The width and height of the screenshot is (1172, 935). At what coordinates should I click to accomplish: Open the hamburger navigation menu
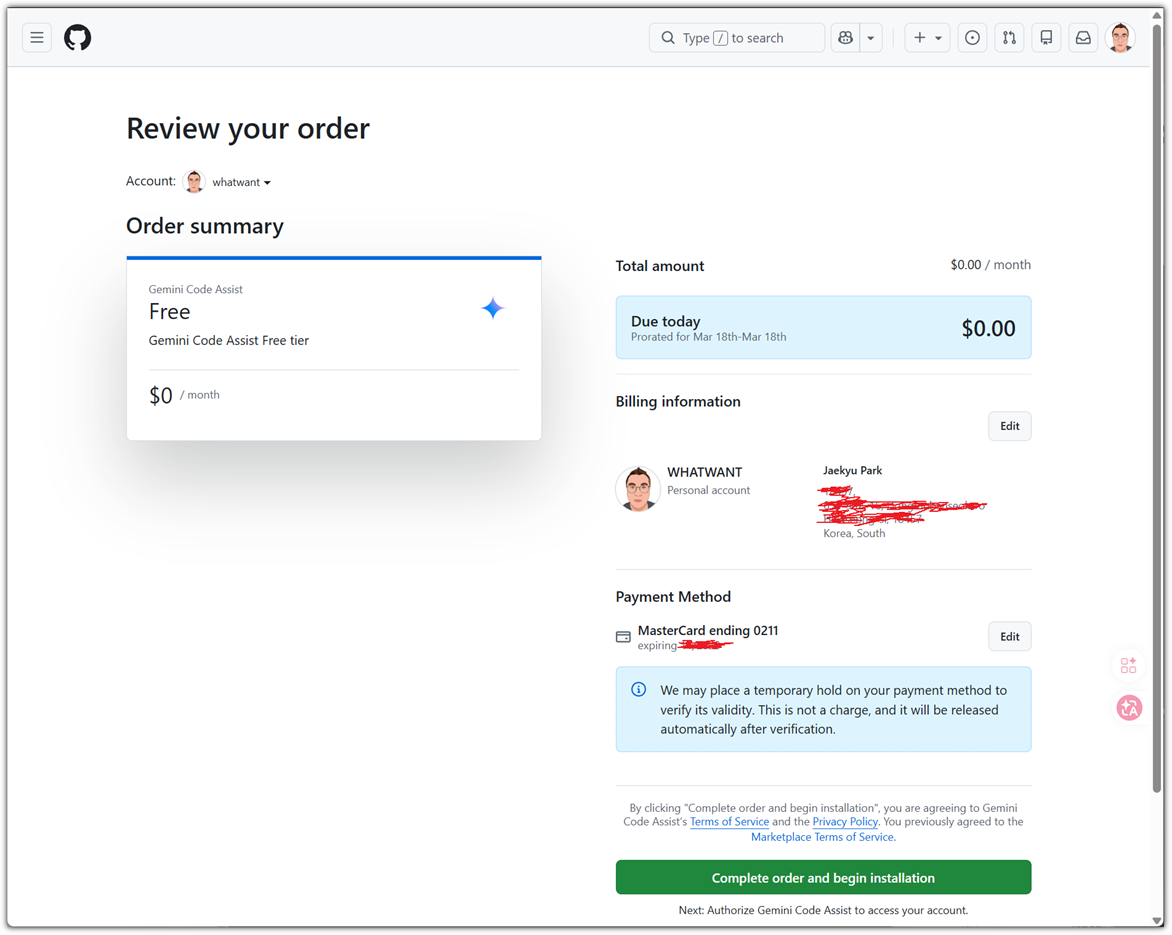(37, 37)
